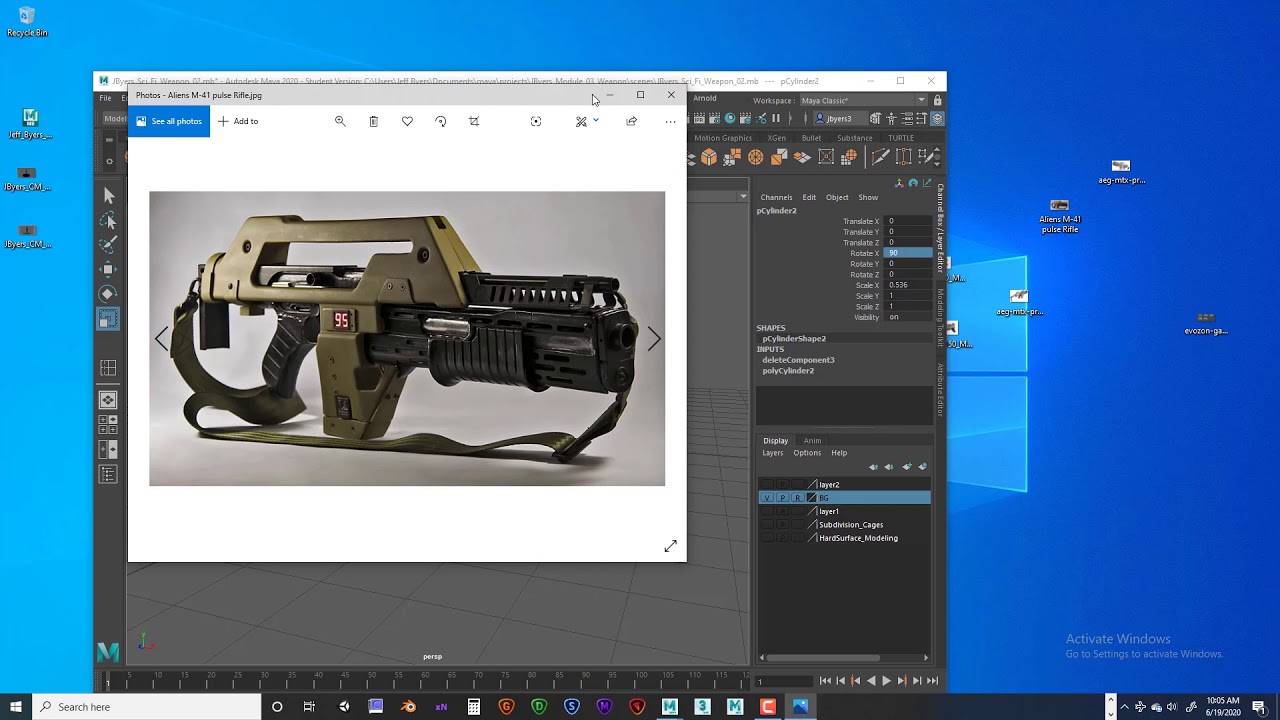1280x720 pixels.
Task: Select the HardSurface_Modeling layer
Action: pyautogui.click(x=858, y=538)
